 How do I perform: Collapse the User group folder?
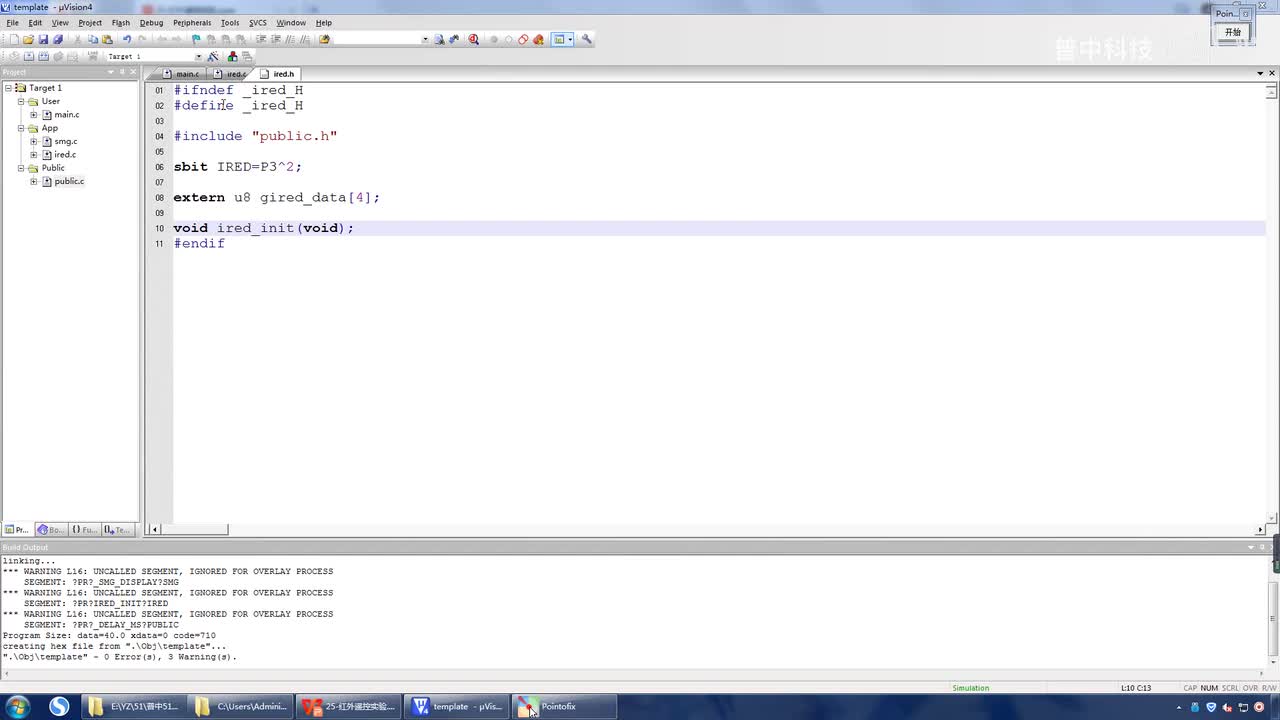pos(21,101)
